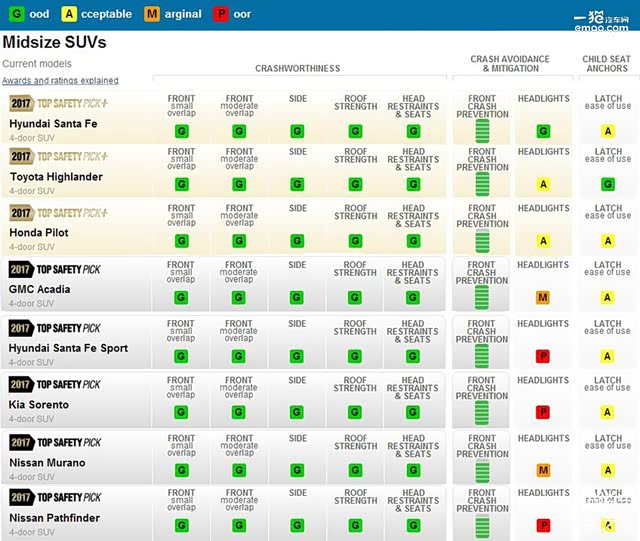Click Hyundai Santa Fe 2017 Top Safety Pick+ badge
The height and width of the screenshot is (541, 640).
pos(58,103)
